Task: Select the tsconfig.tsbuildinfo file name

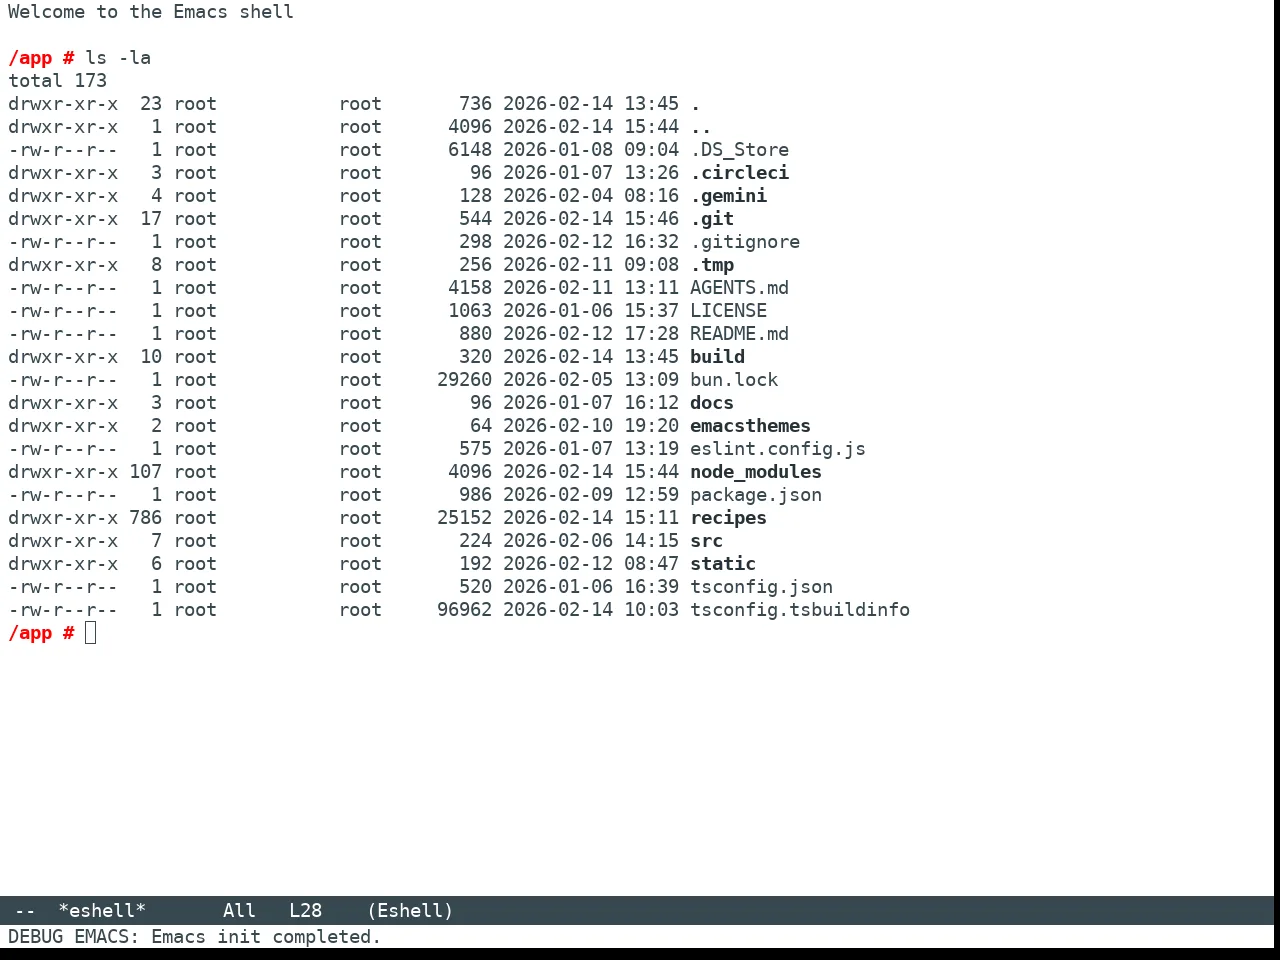Action: pos(800,610)
